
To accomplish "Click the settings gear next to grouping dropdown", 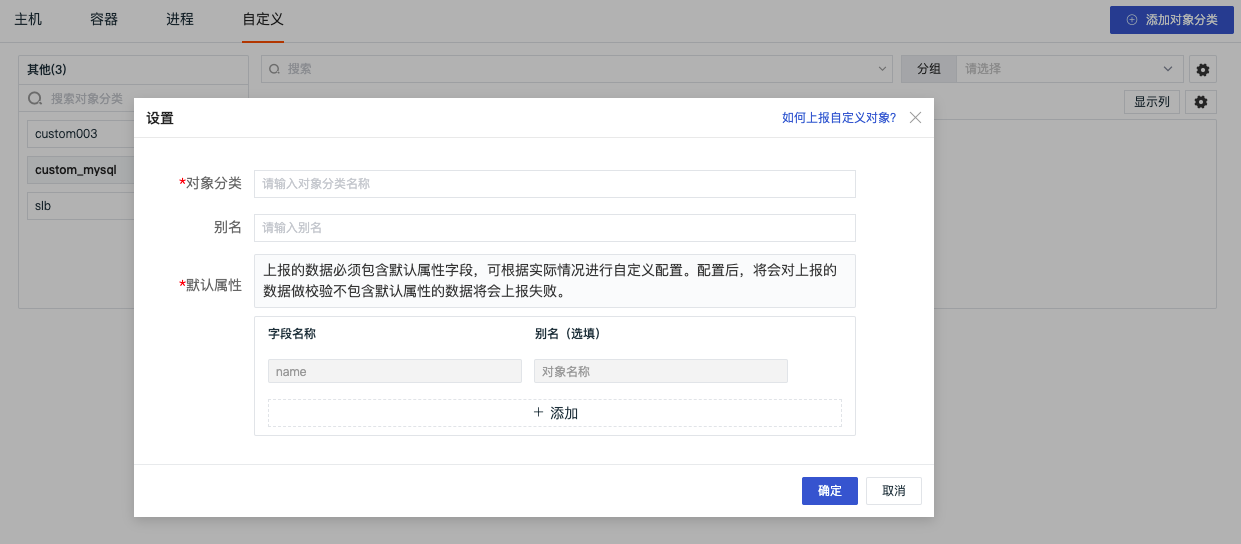I will coord(1202,69).
